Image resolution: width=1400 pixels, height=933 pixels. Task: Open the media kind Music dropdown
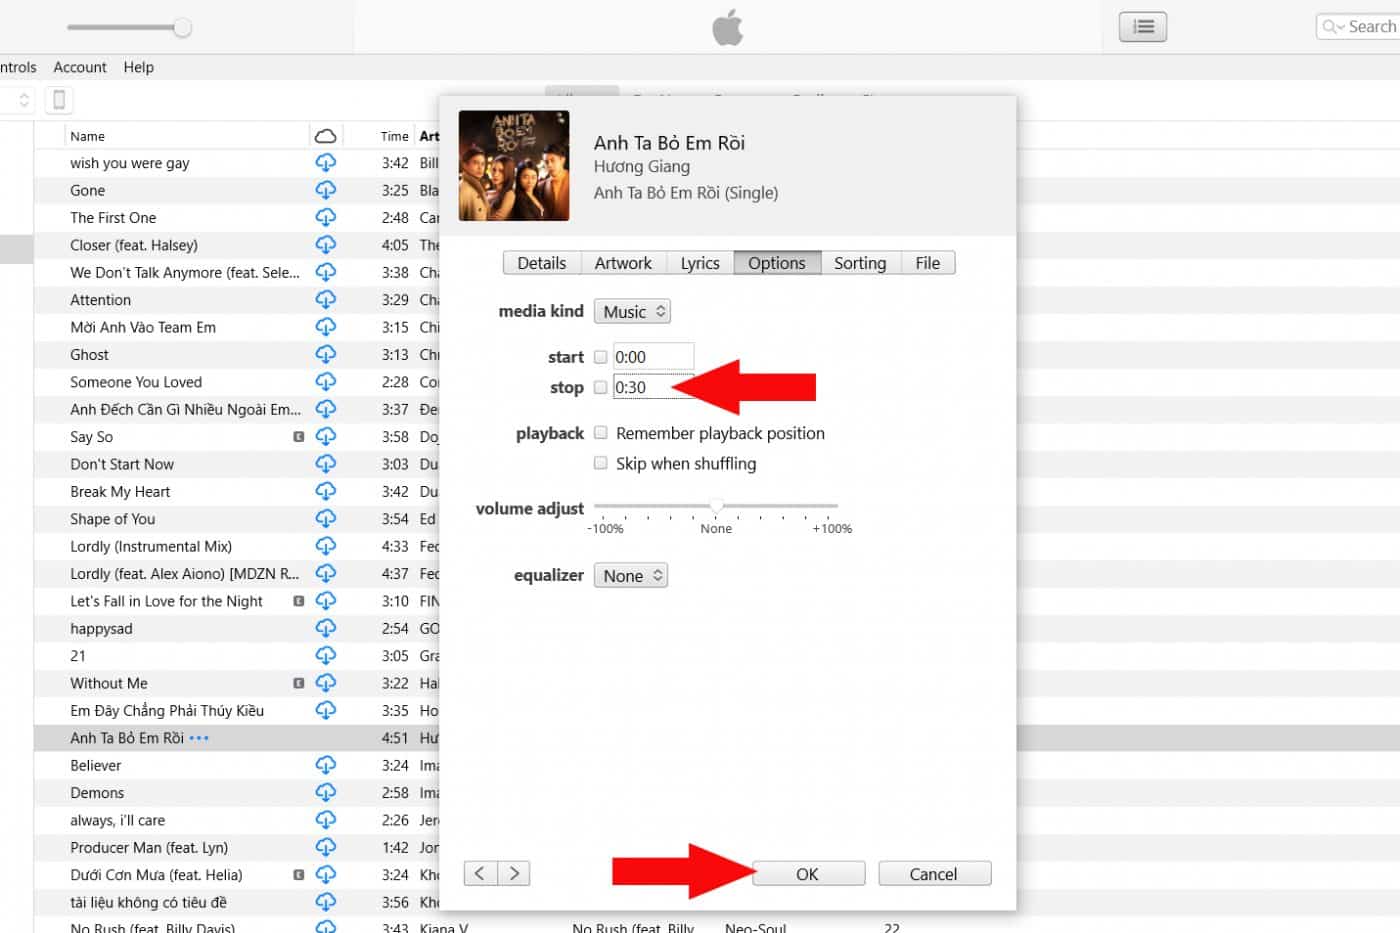coord(632,312)
